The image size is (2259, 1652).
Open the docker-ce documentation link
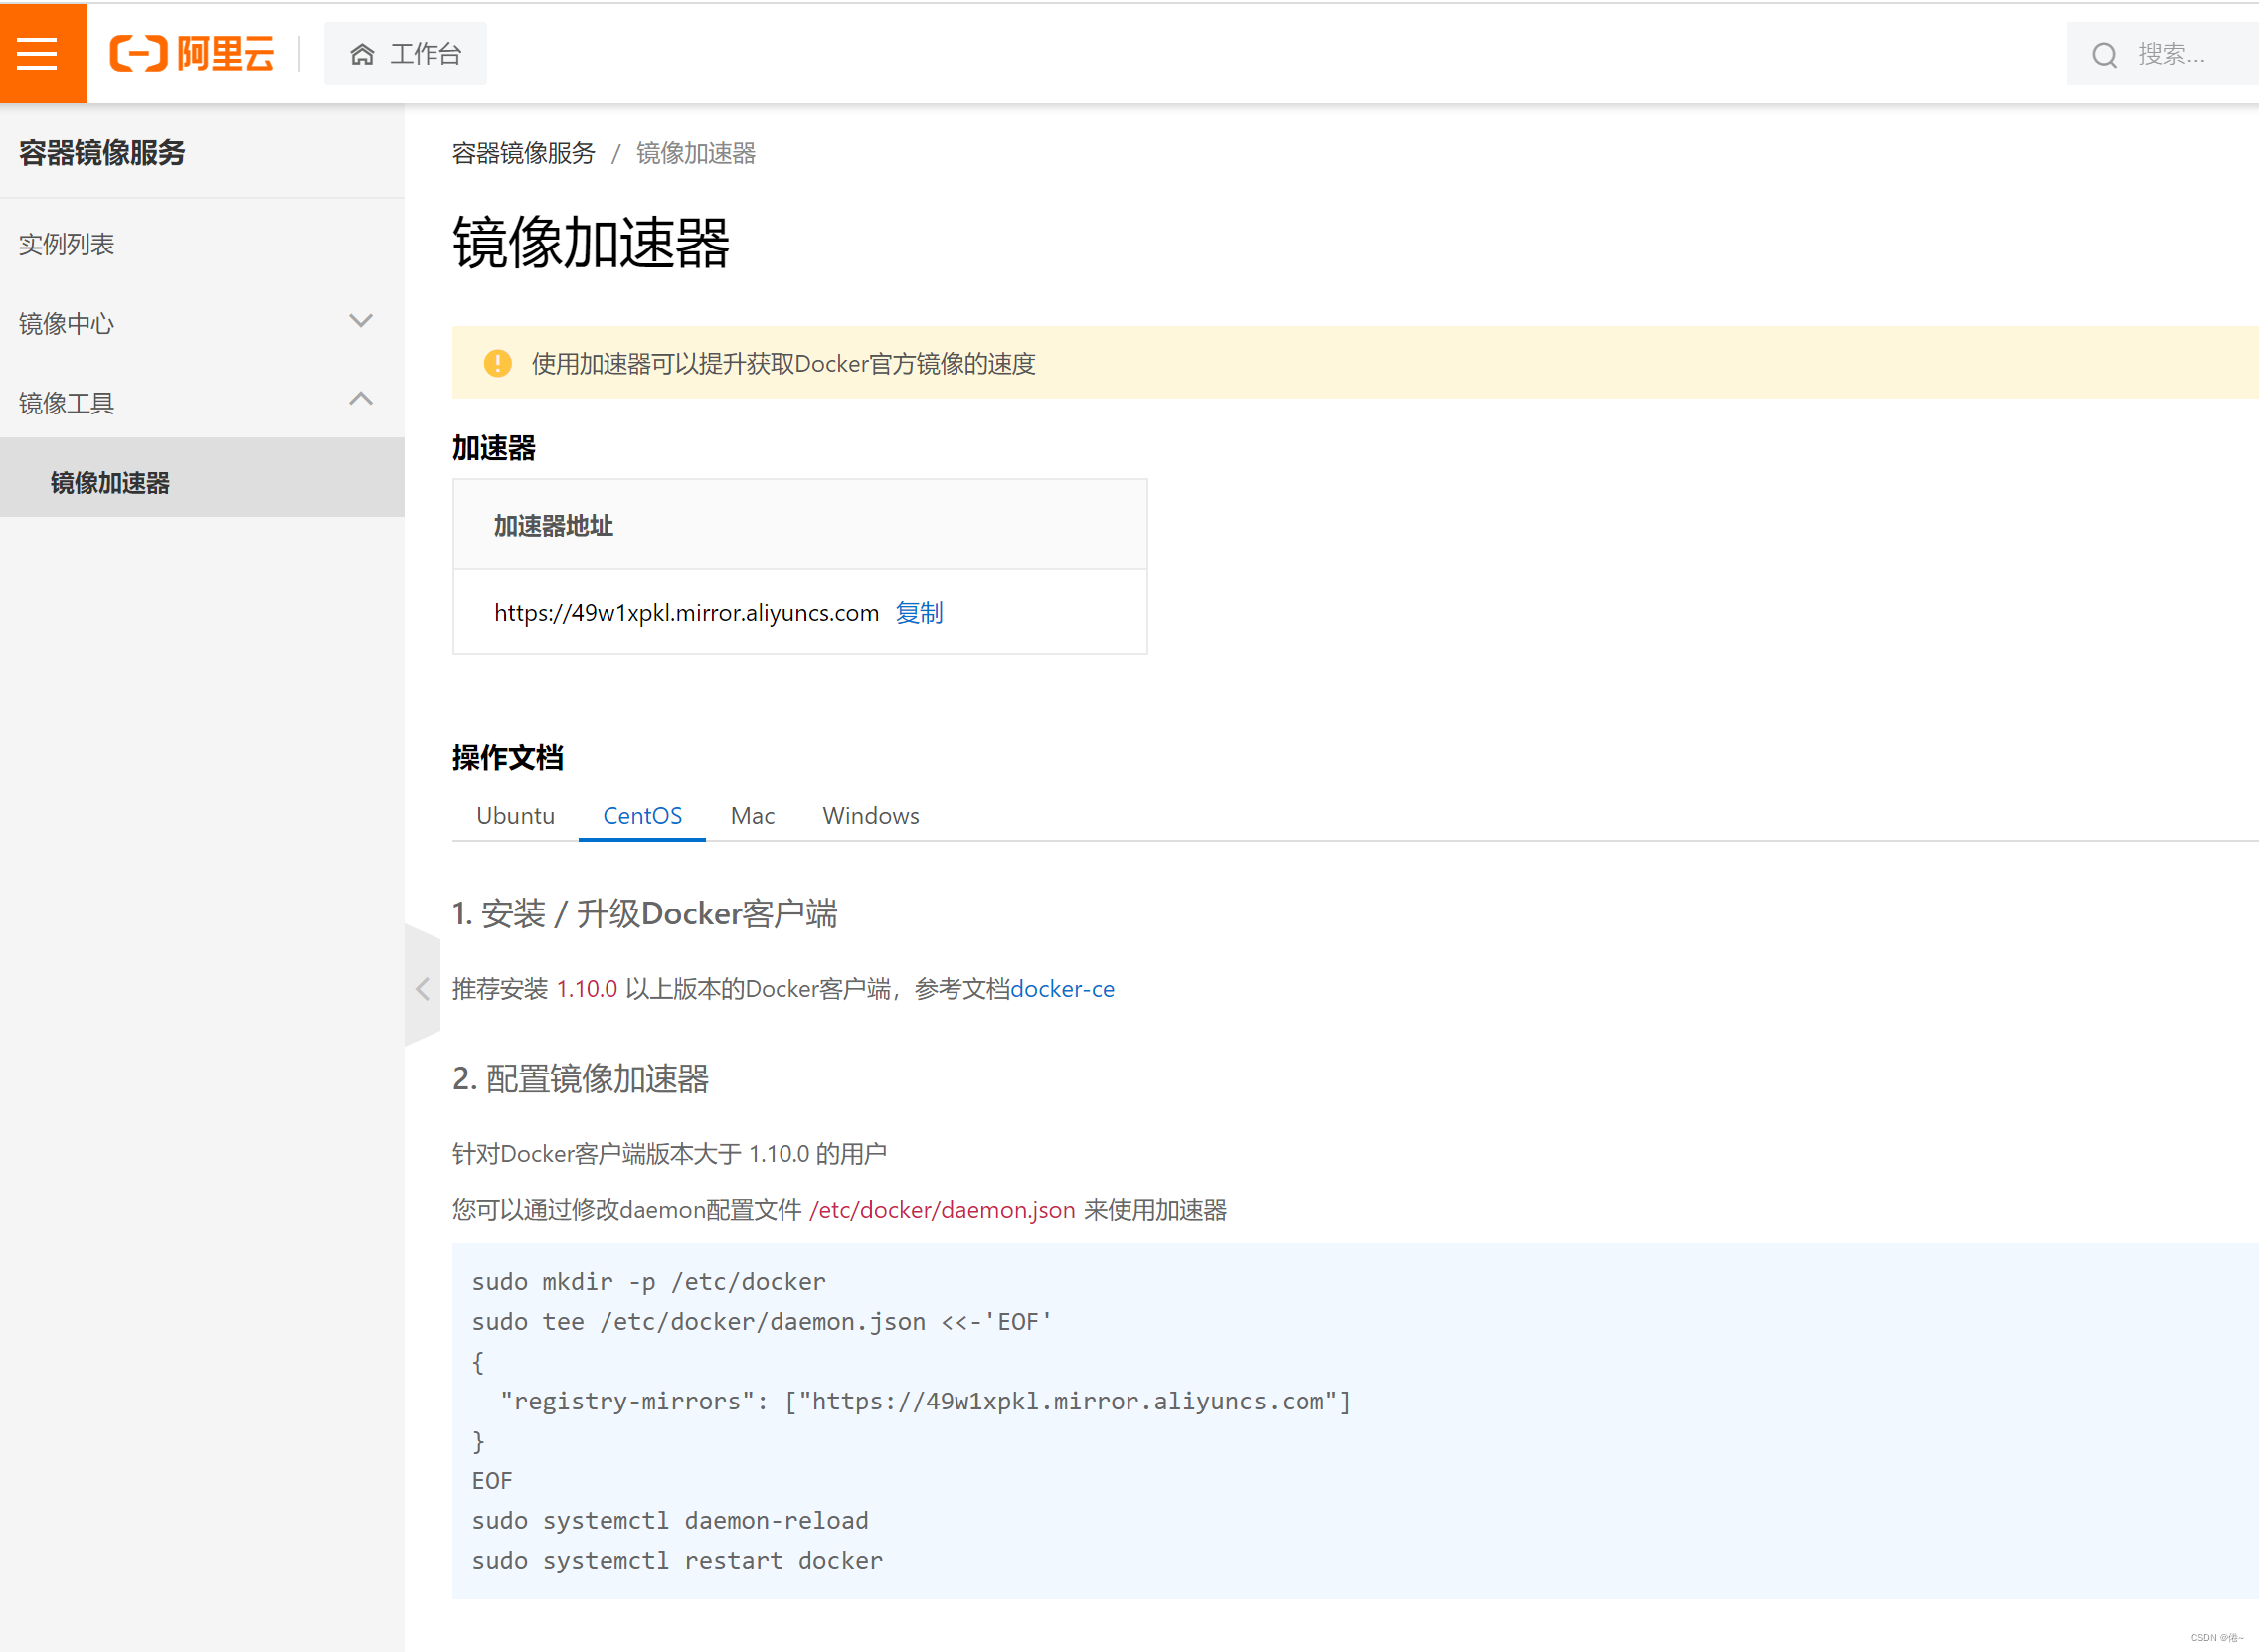pos(1062,989)
